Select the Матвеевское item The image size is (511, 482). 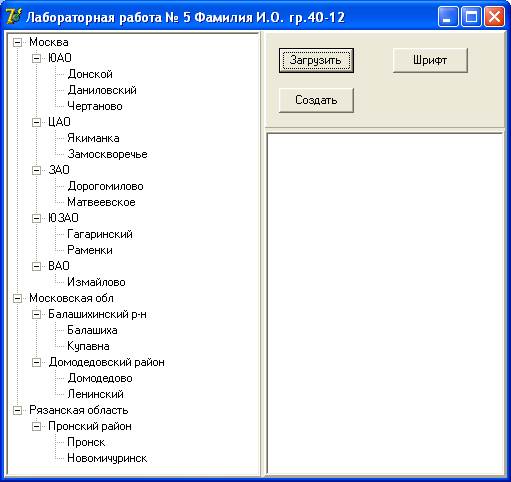[101, 202]
